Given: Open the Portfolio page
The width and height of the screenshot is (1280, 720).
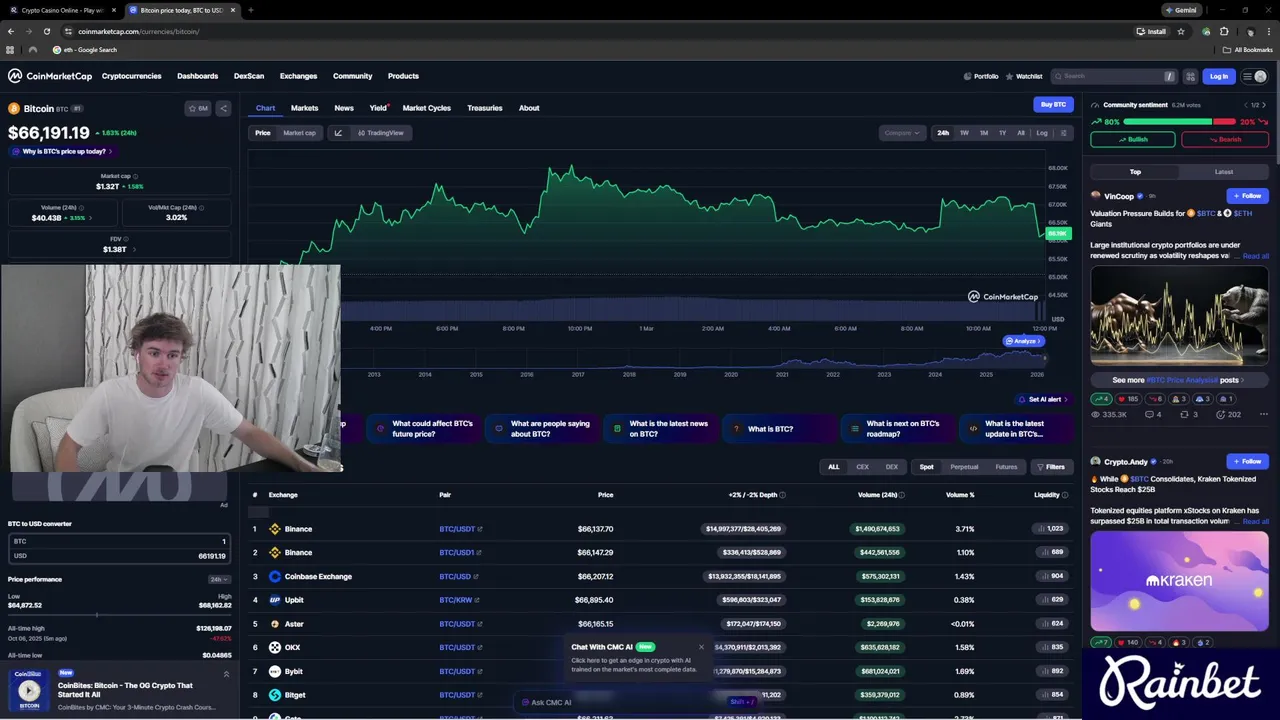Looking at the screenshot, I should click(981, 76).
